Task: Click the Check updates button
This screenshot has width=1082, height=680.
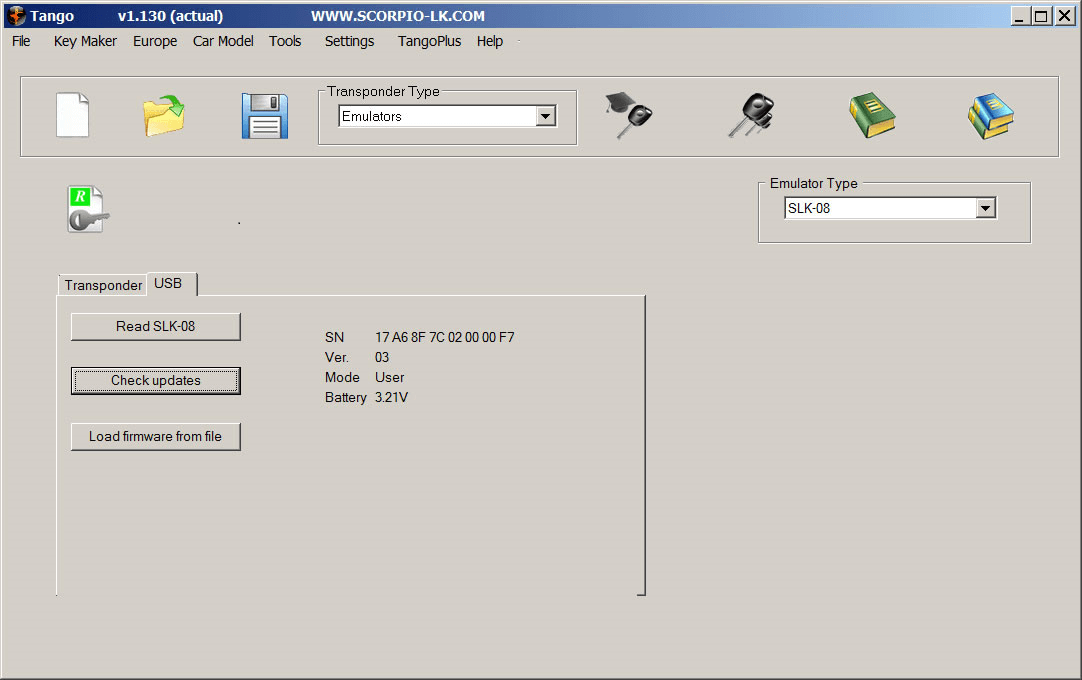Action: [156, 380]
